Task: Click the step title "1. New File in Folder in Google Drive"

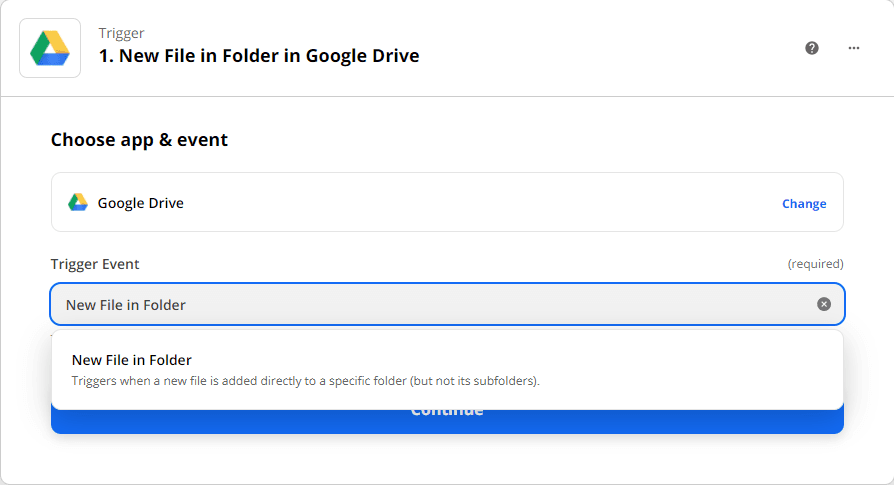Action: (x=259, y=56)
